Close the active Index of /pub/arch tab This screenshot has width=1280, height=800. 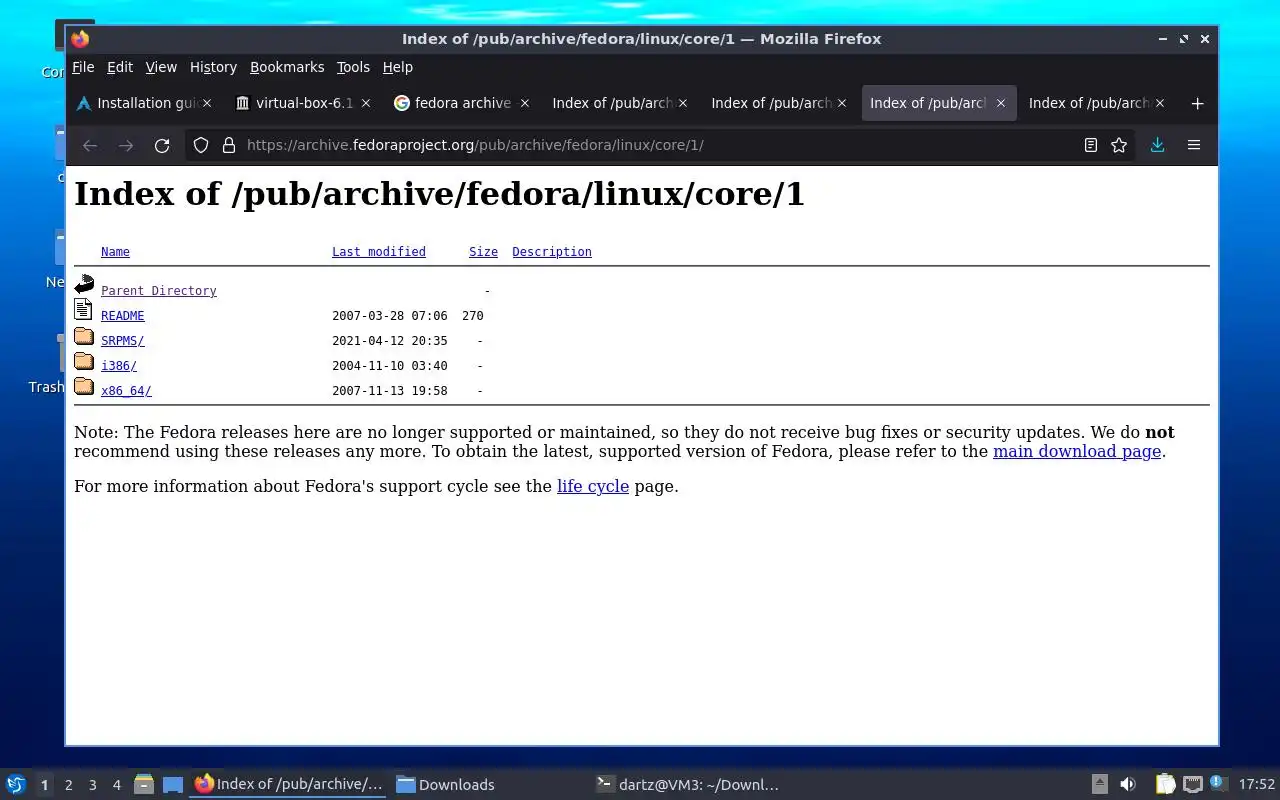pyautogui.click(x=1000, y=103)
